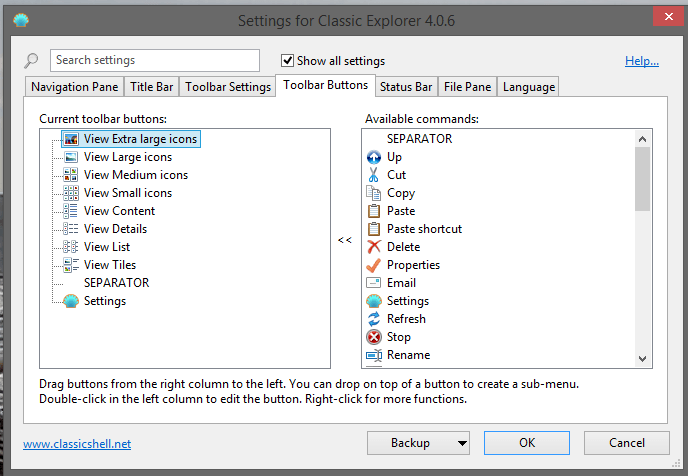Click inside the Search settings field
The height and width of the screenshot is (476, 688).
[154, 61]
